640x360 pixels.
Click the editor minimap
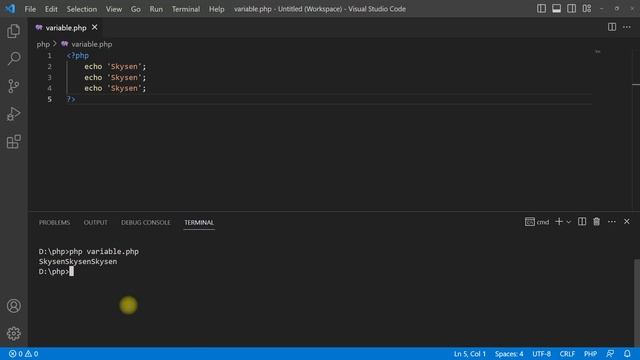(x=598, y=52)
